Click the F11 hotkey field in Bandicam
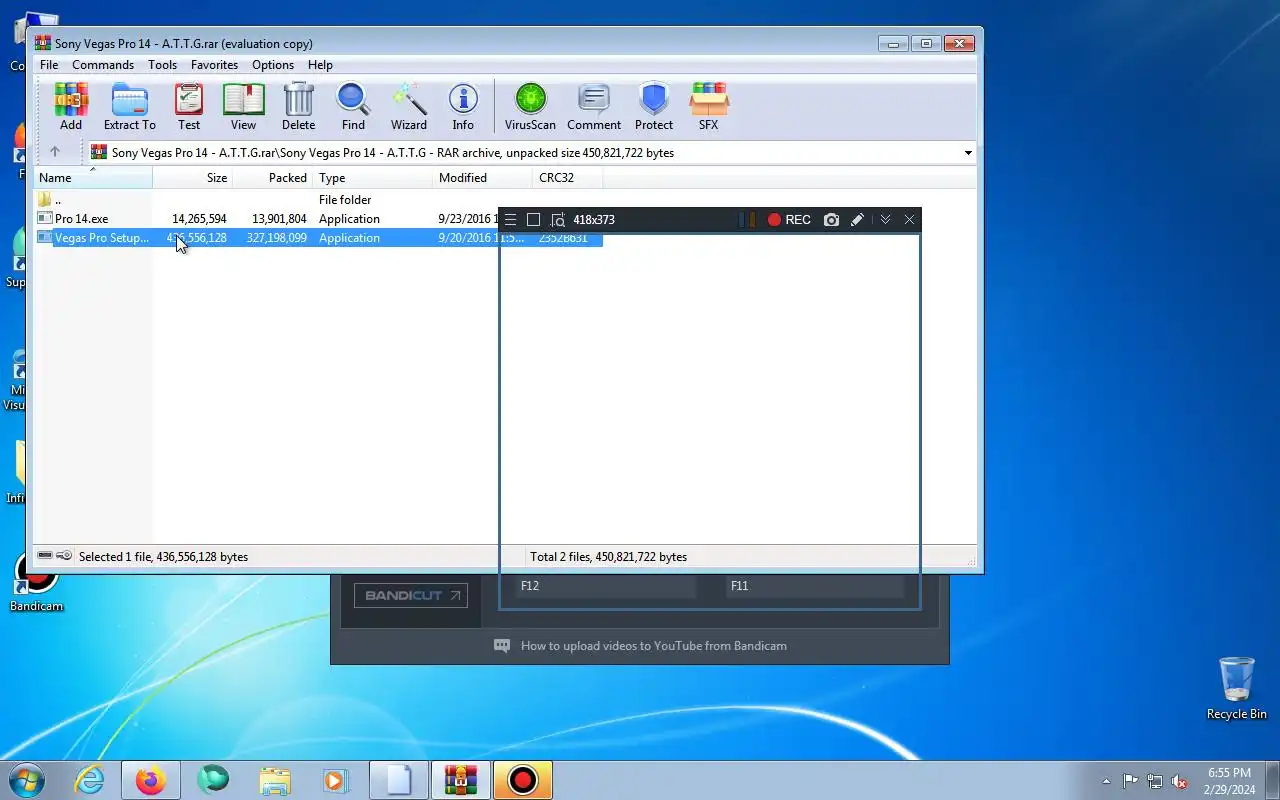This screenshot has height=800, width=1280. [x=815, y=586]
